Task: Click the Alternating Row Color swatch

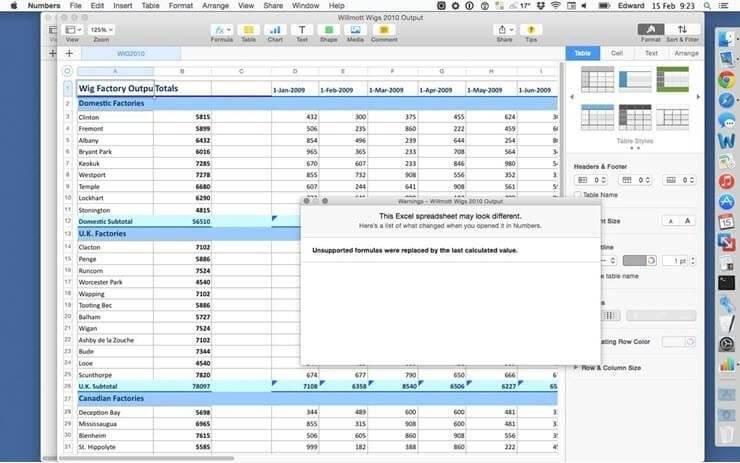Action: click(x=678, y=342)
